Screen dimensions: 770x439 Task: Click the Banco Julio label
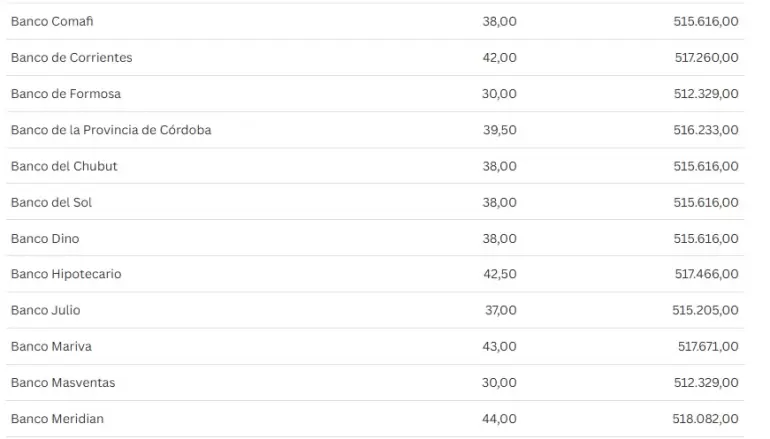click(45, 310)
